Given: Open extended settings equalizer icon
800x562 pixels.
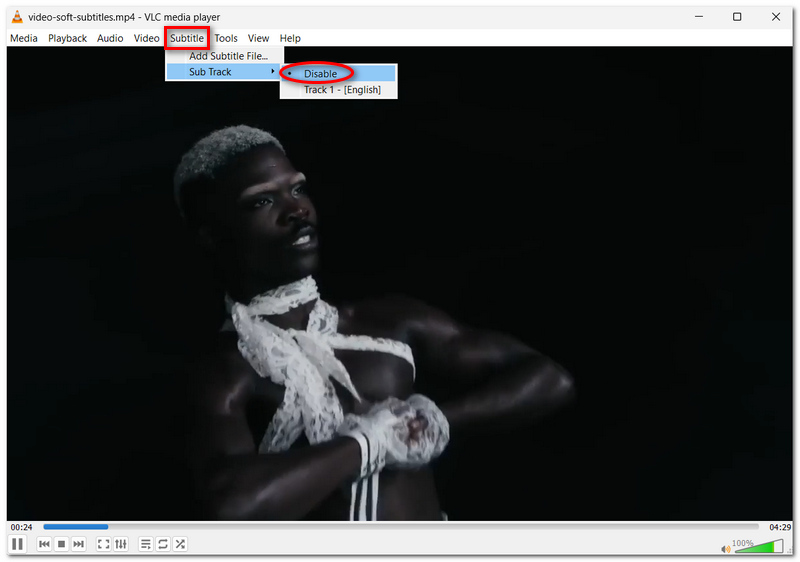Looking at the screenshot, I should click(x=121, y=544).
